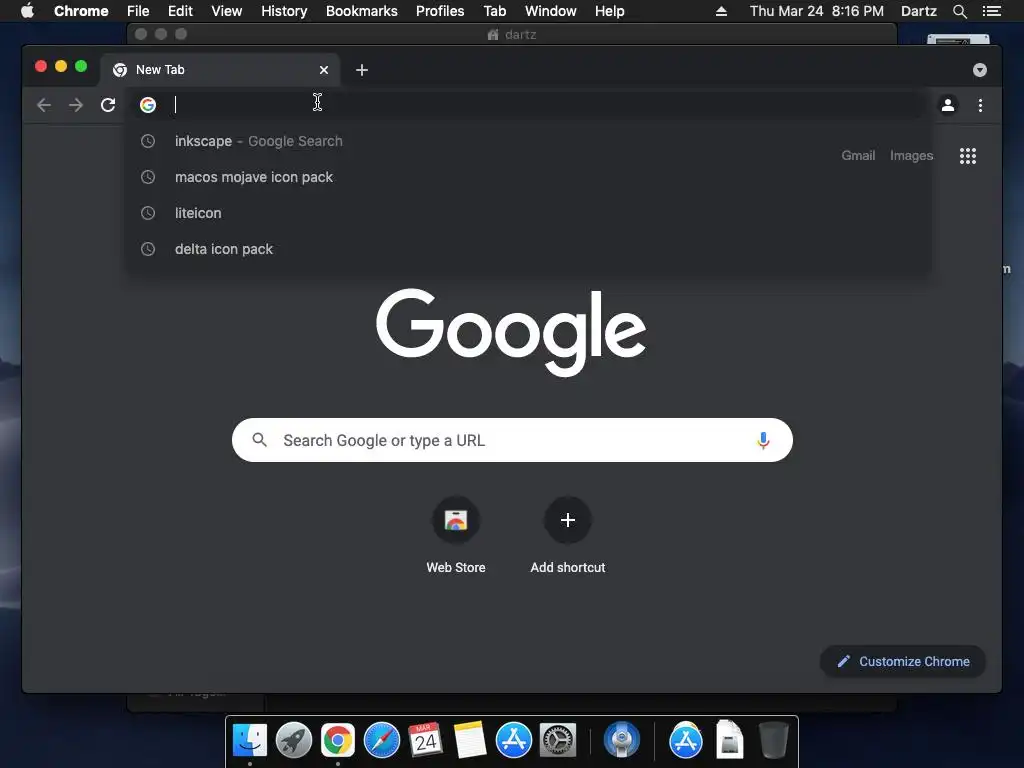This screenshot has width=1024, height=768.
Task: Open the View menu
Action: [227, 11]
